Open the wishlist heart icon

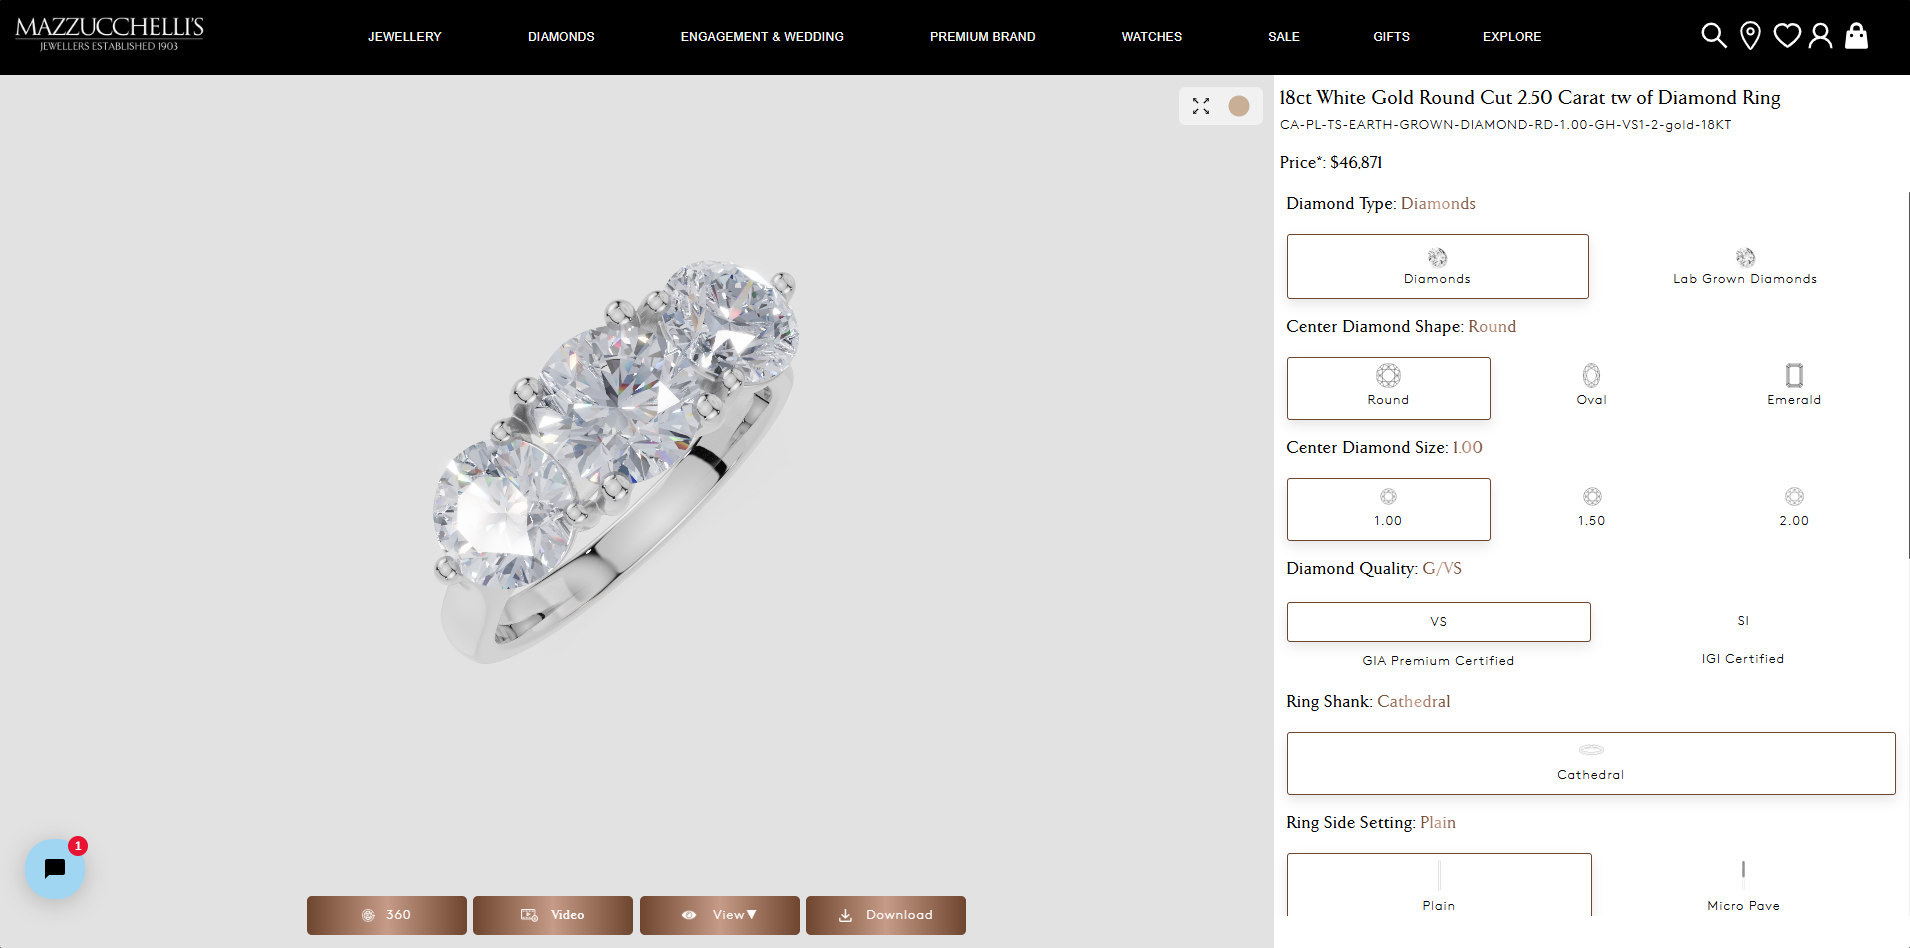1787,36
